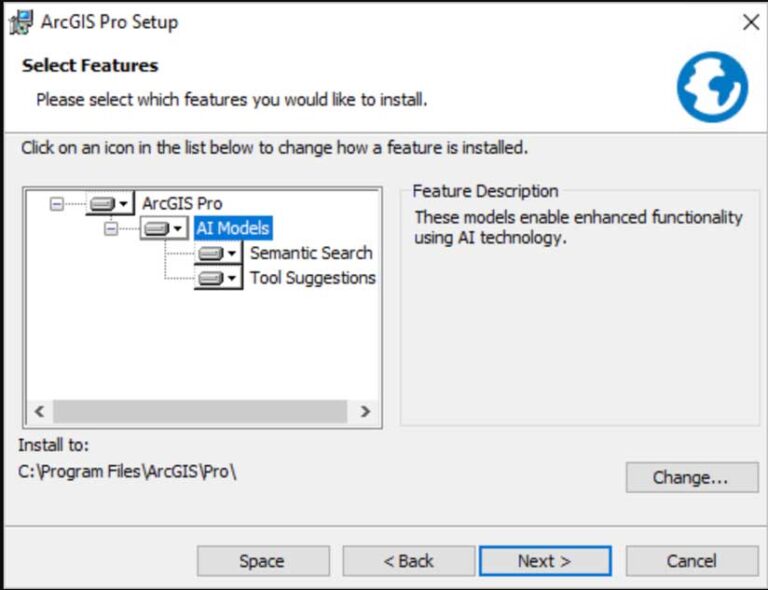Cancel the ArcGIS Pro setup
The width and height of the screenshot is (768, 590).
tap(691, 561)
